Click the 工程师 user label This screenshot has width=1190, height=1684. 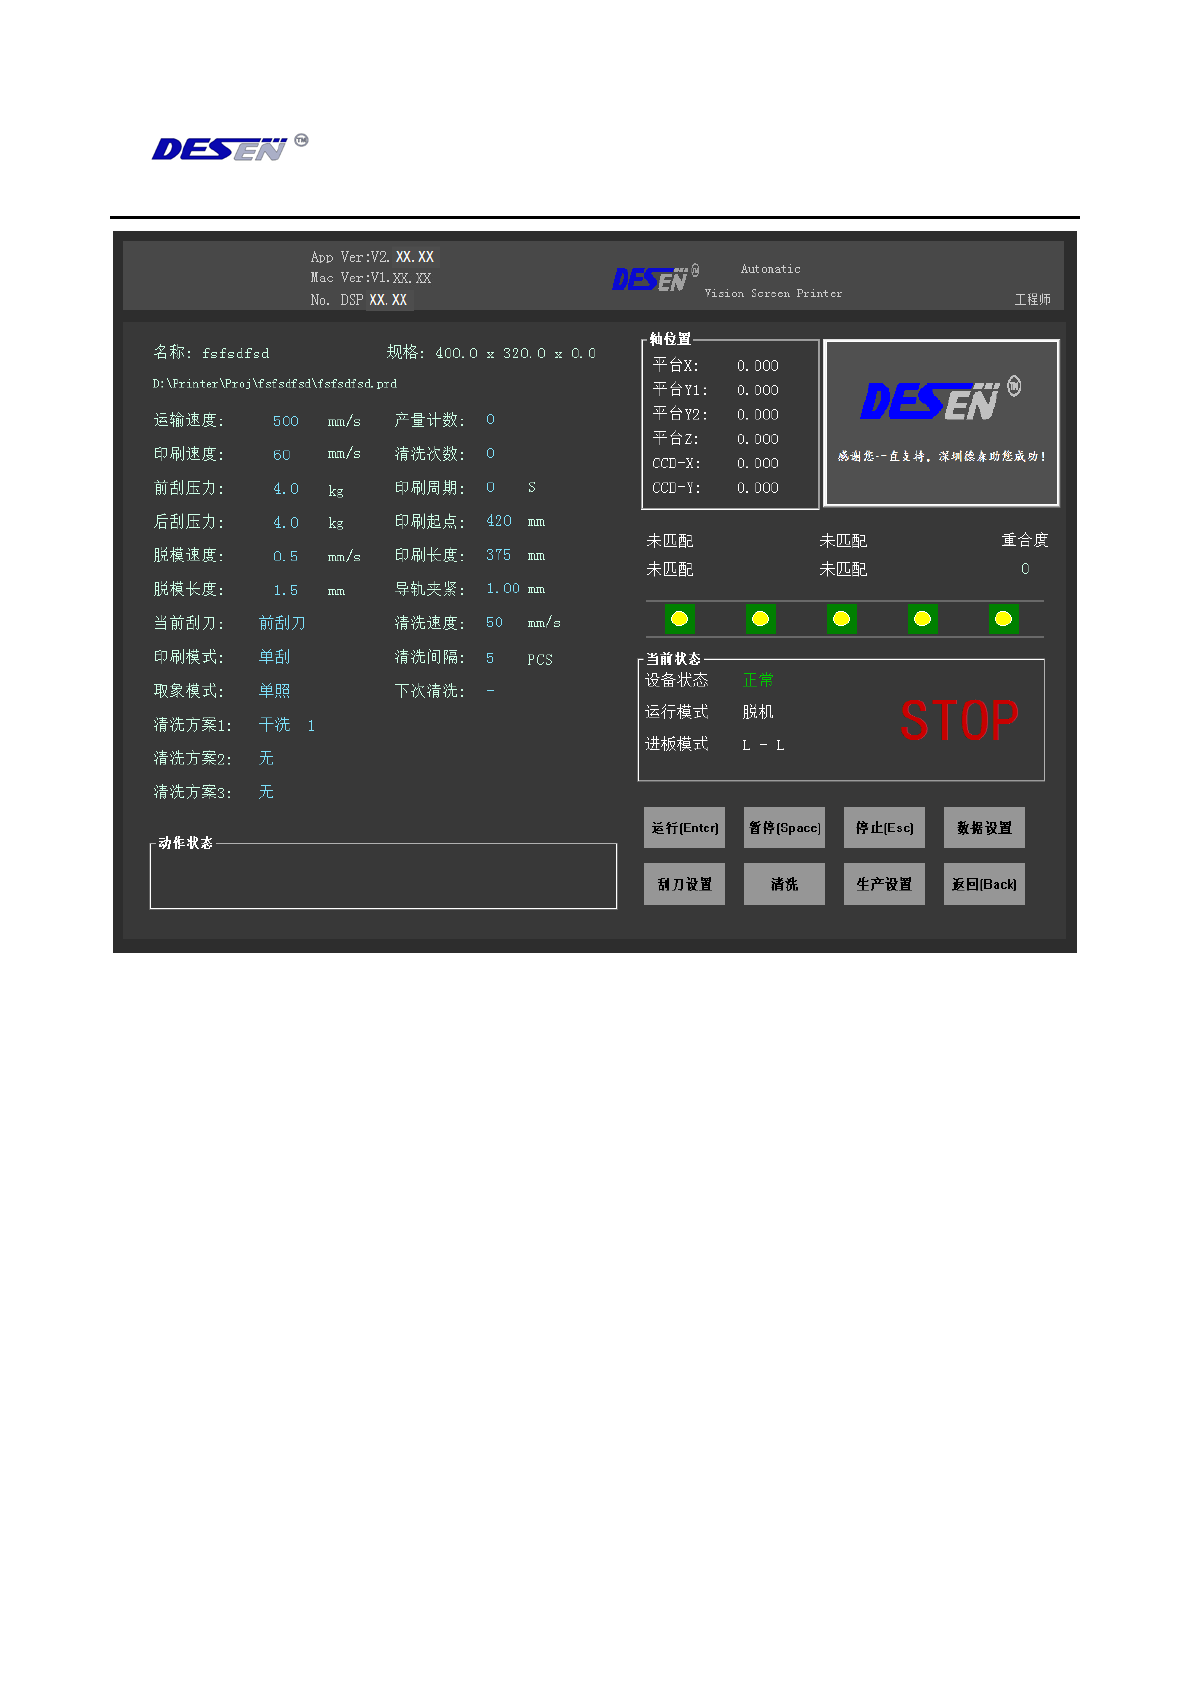click(1032, 299)
